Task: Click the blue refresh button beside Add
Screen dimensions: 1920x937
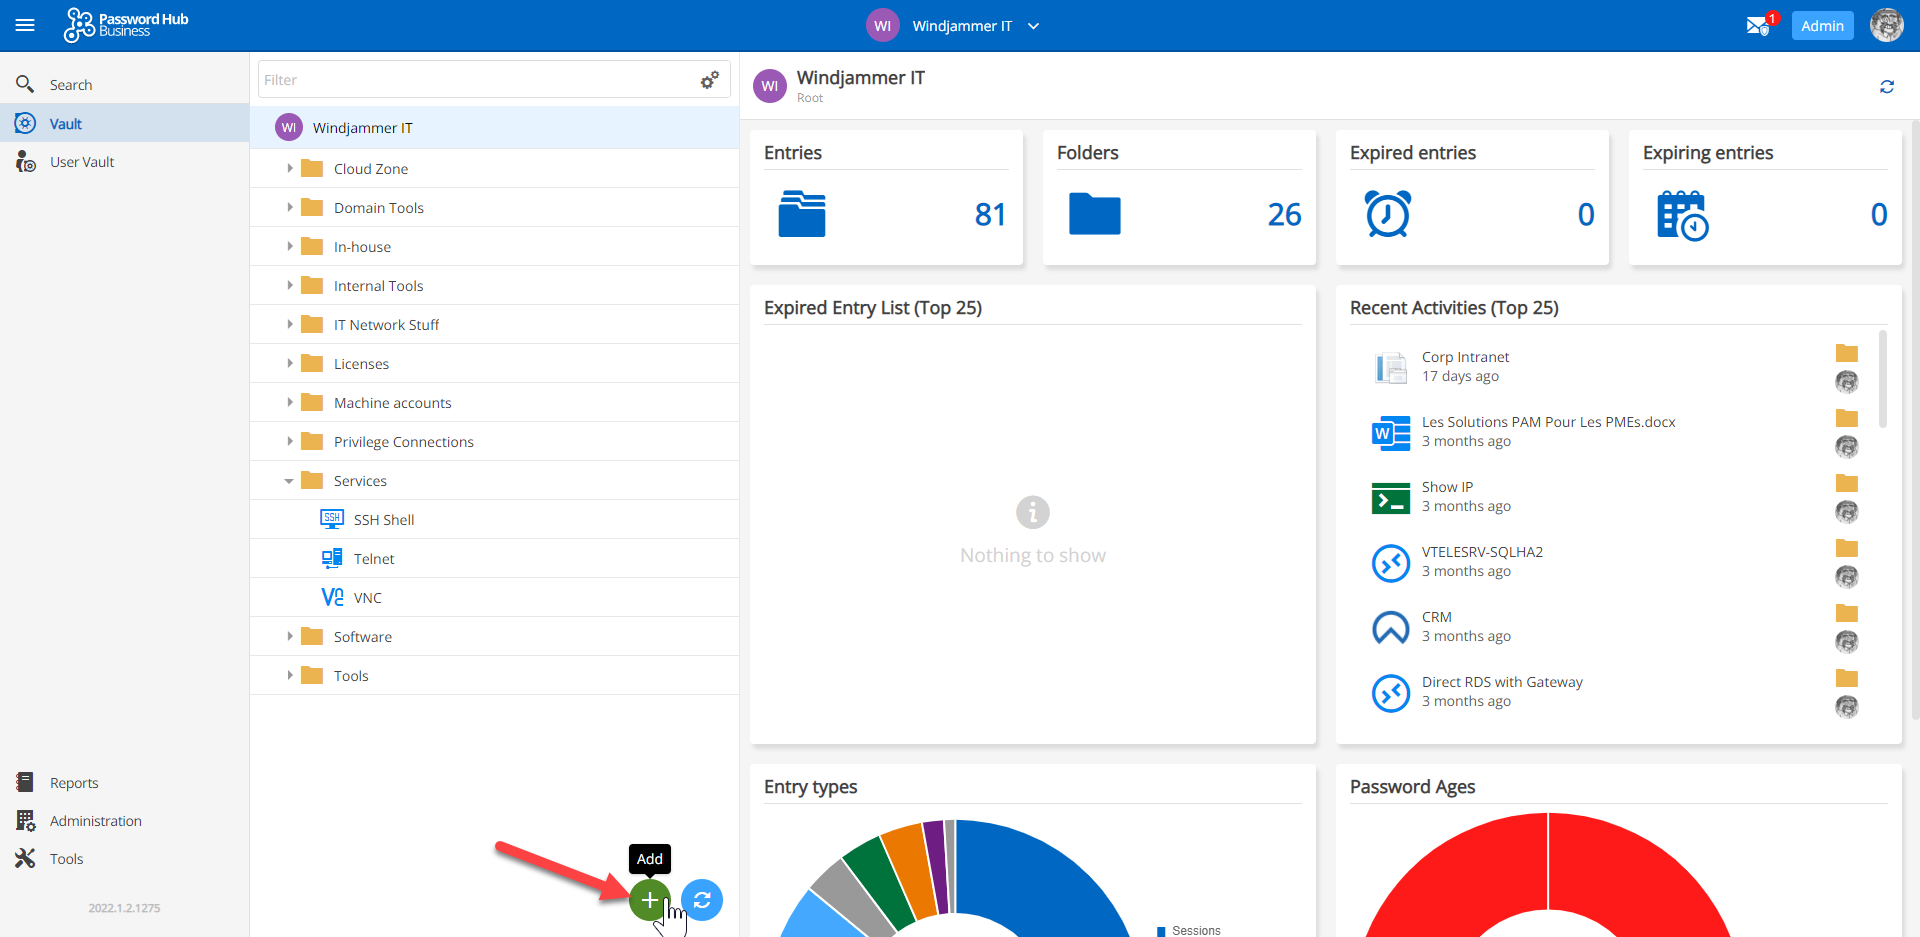Action: [702, 900]
